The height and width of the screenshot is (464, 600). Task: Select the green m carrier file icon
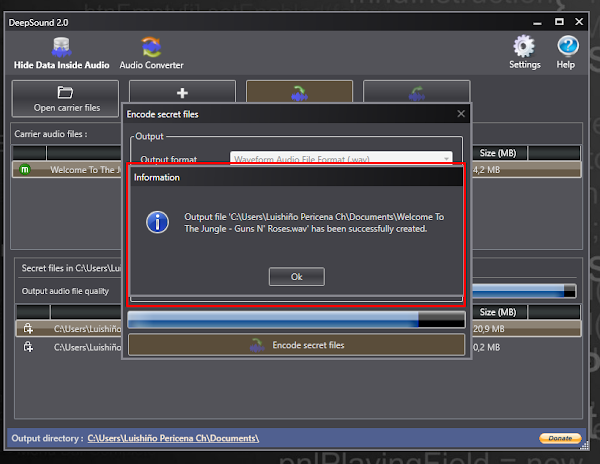pos(25,169)
